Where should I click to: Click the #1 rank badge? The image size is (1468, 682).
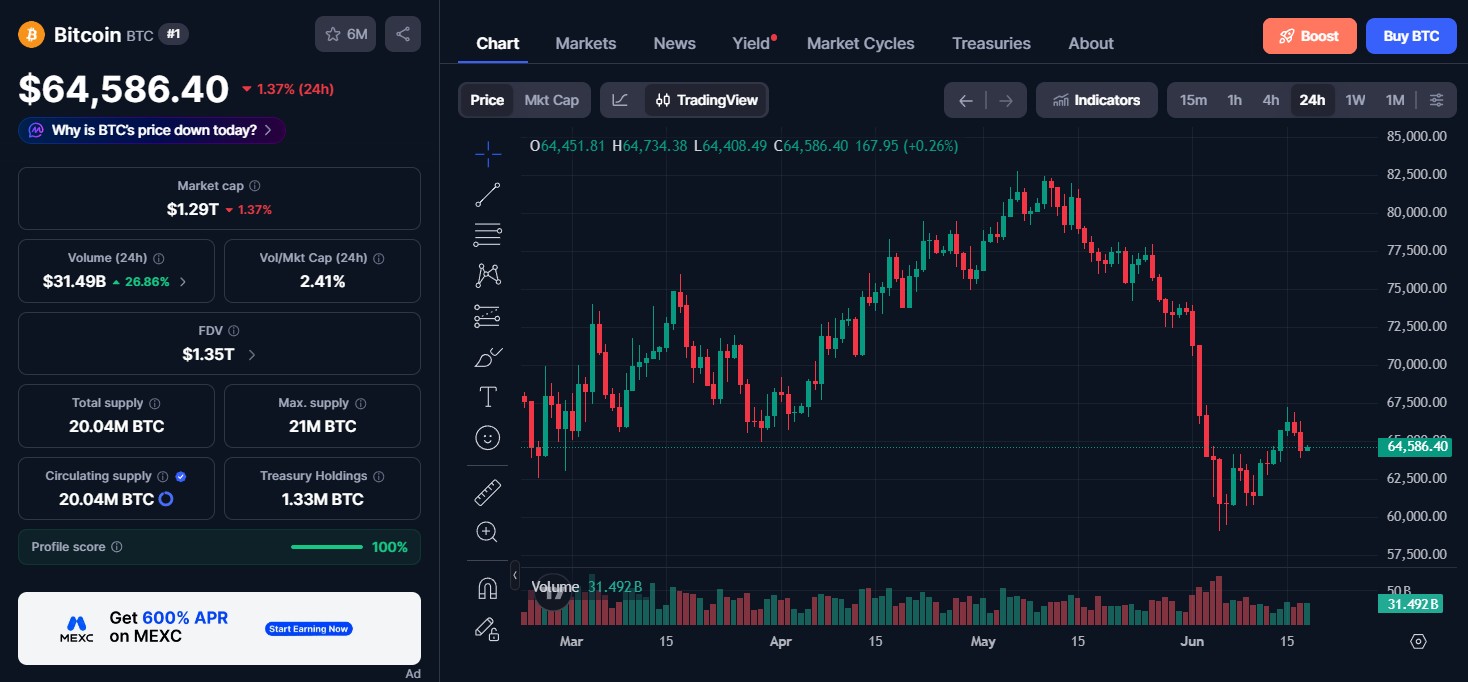click(x=174, y=34)
